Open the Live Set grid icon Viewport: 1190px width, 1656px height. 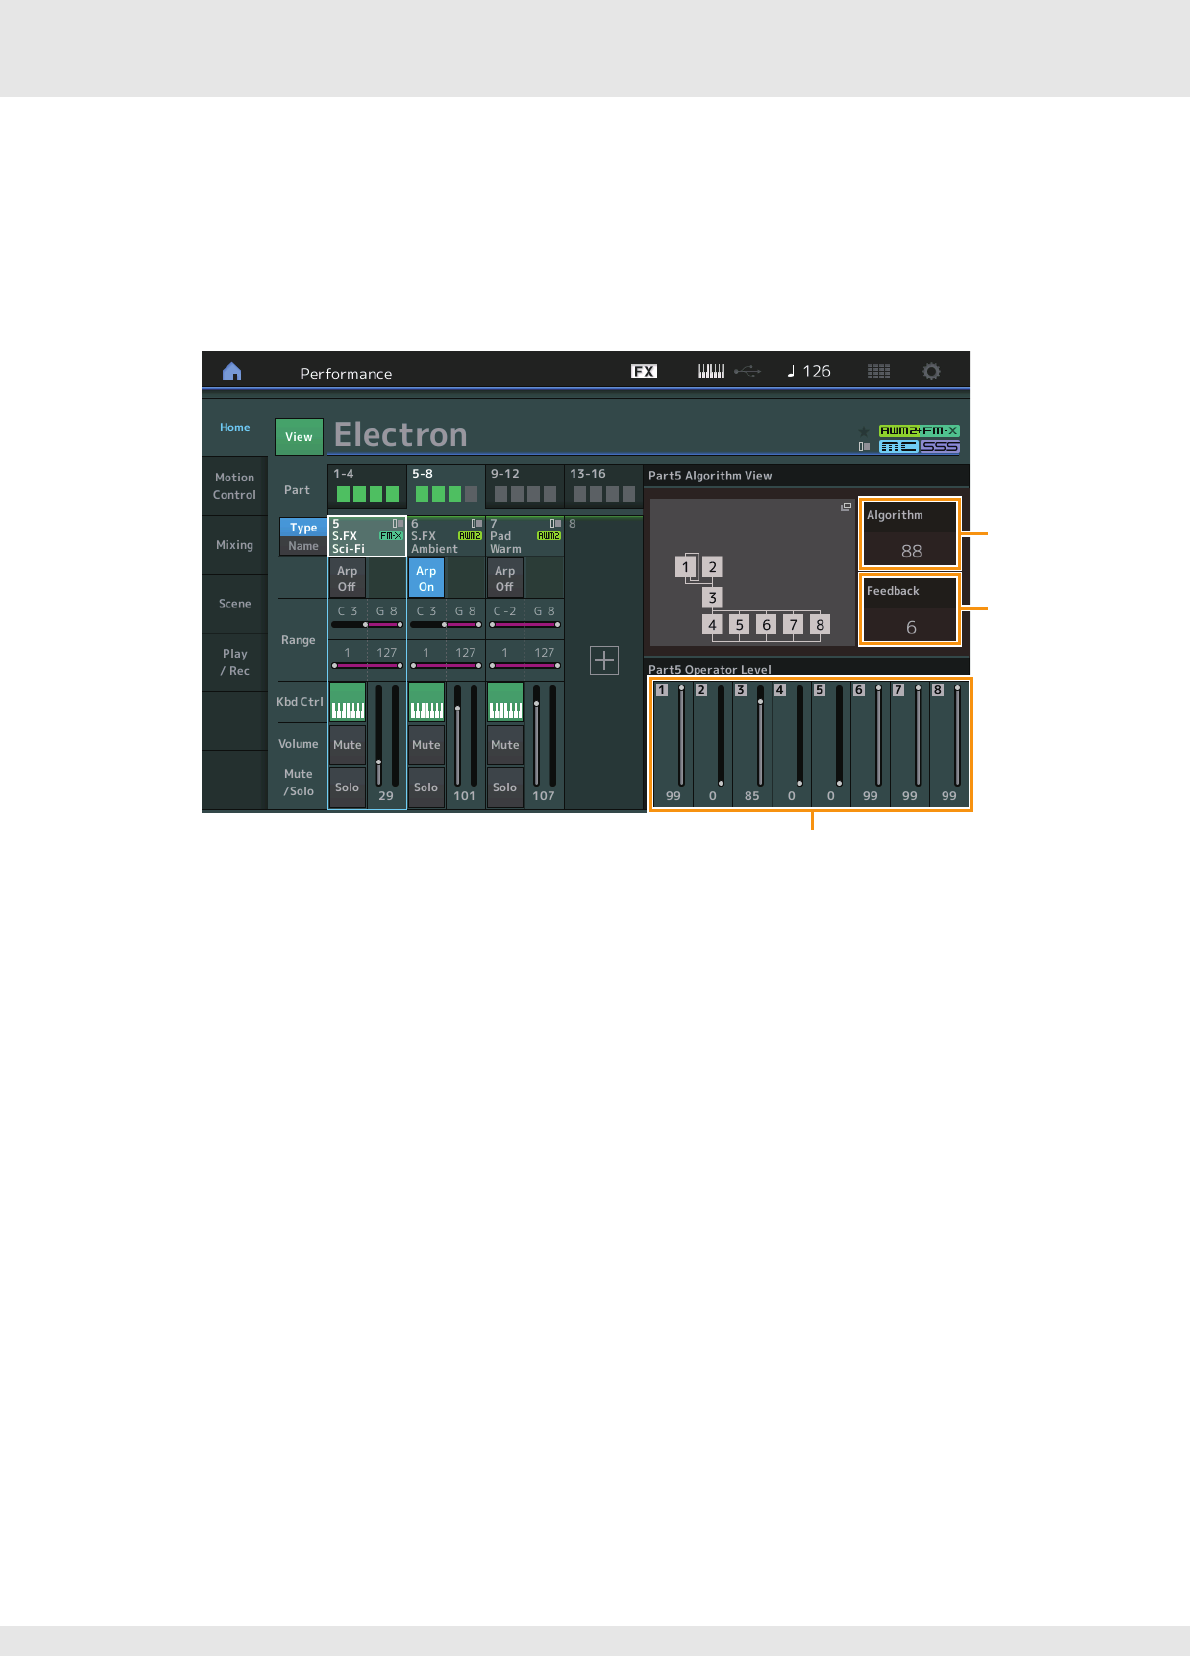[879, 371]
